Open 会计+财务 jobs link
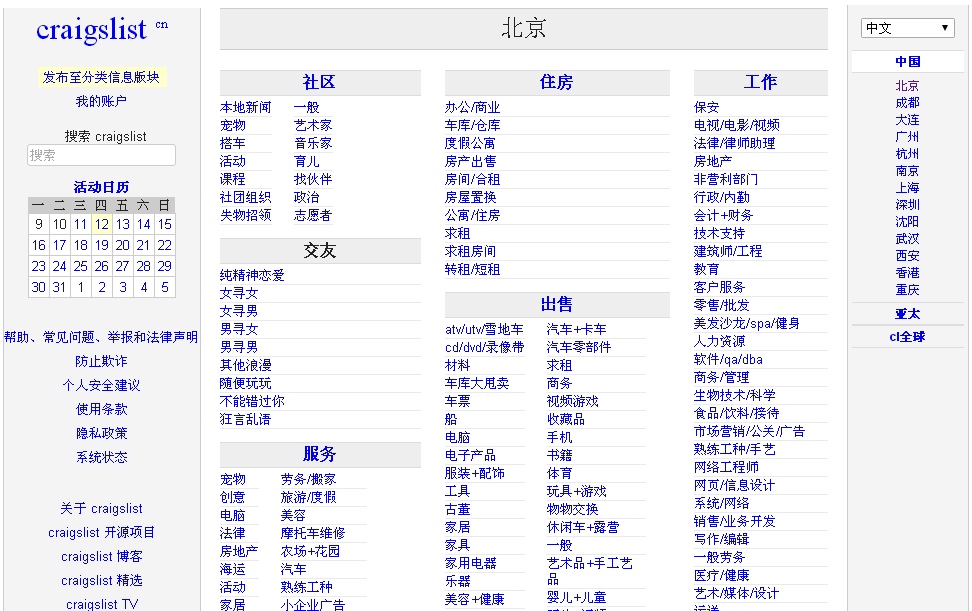972x611 pixels. [x=723, y=216]
